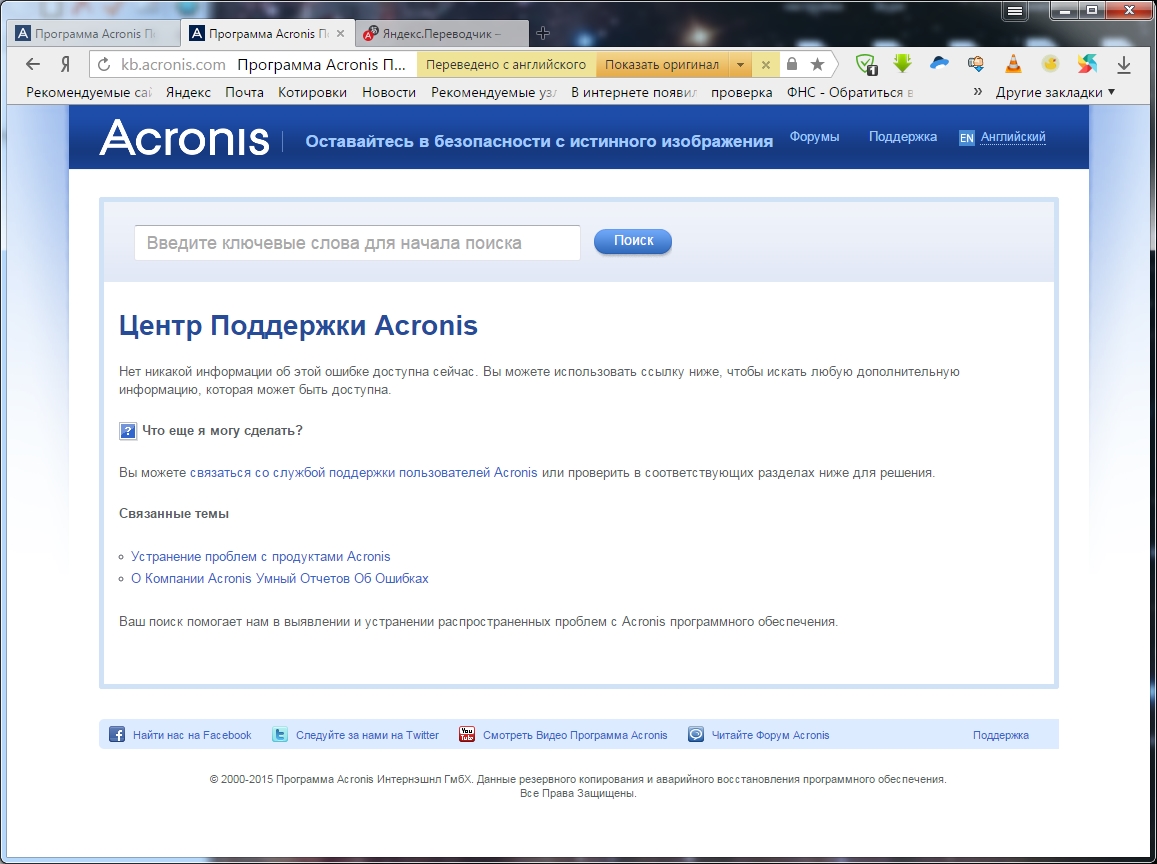This screenshot has width=1157, height=864.
Task: Open the browser downloads arrow icon
Action: (x=1124, y=65)
